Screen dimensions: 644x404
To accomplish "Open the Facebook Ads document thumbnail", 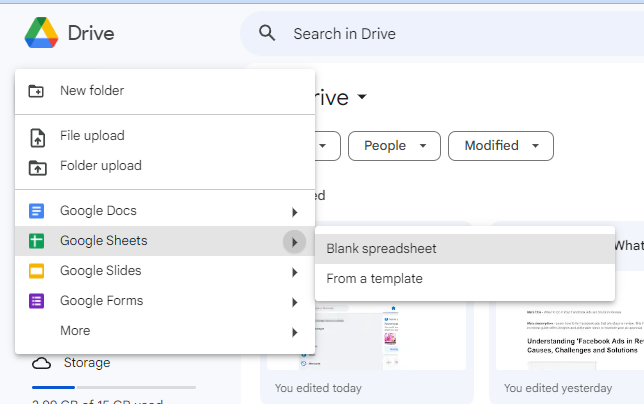I will point(570,337).
